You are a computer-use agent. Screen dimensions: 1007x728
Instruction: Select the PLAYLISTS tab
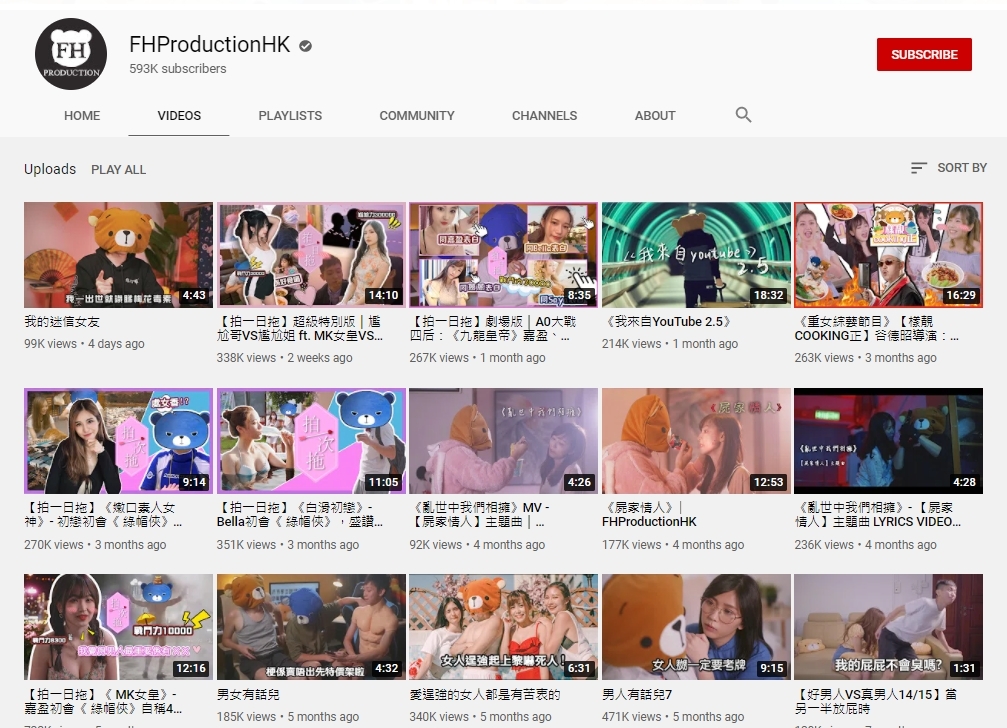pyautogui.click(x=290, y=116)
